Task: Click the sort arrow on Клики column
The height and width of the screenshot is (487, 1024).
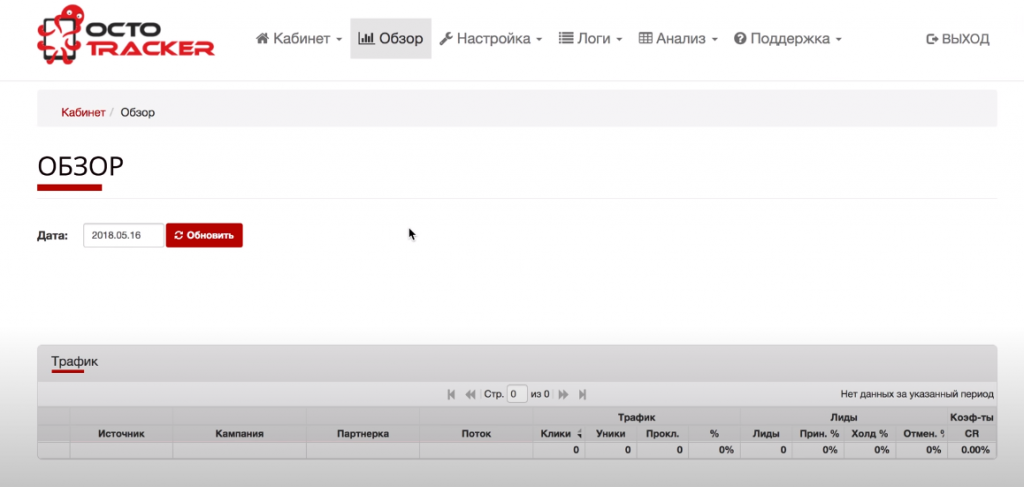Action: pyautogui.click(x=579, y=434)
